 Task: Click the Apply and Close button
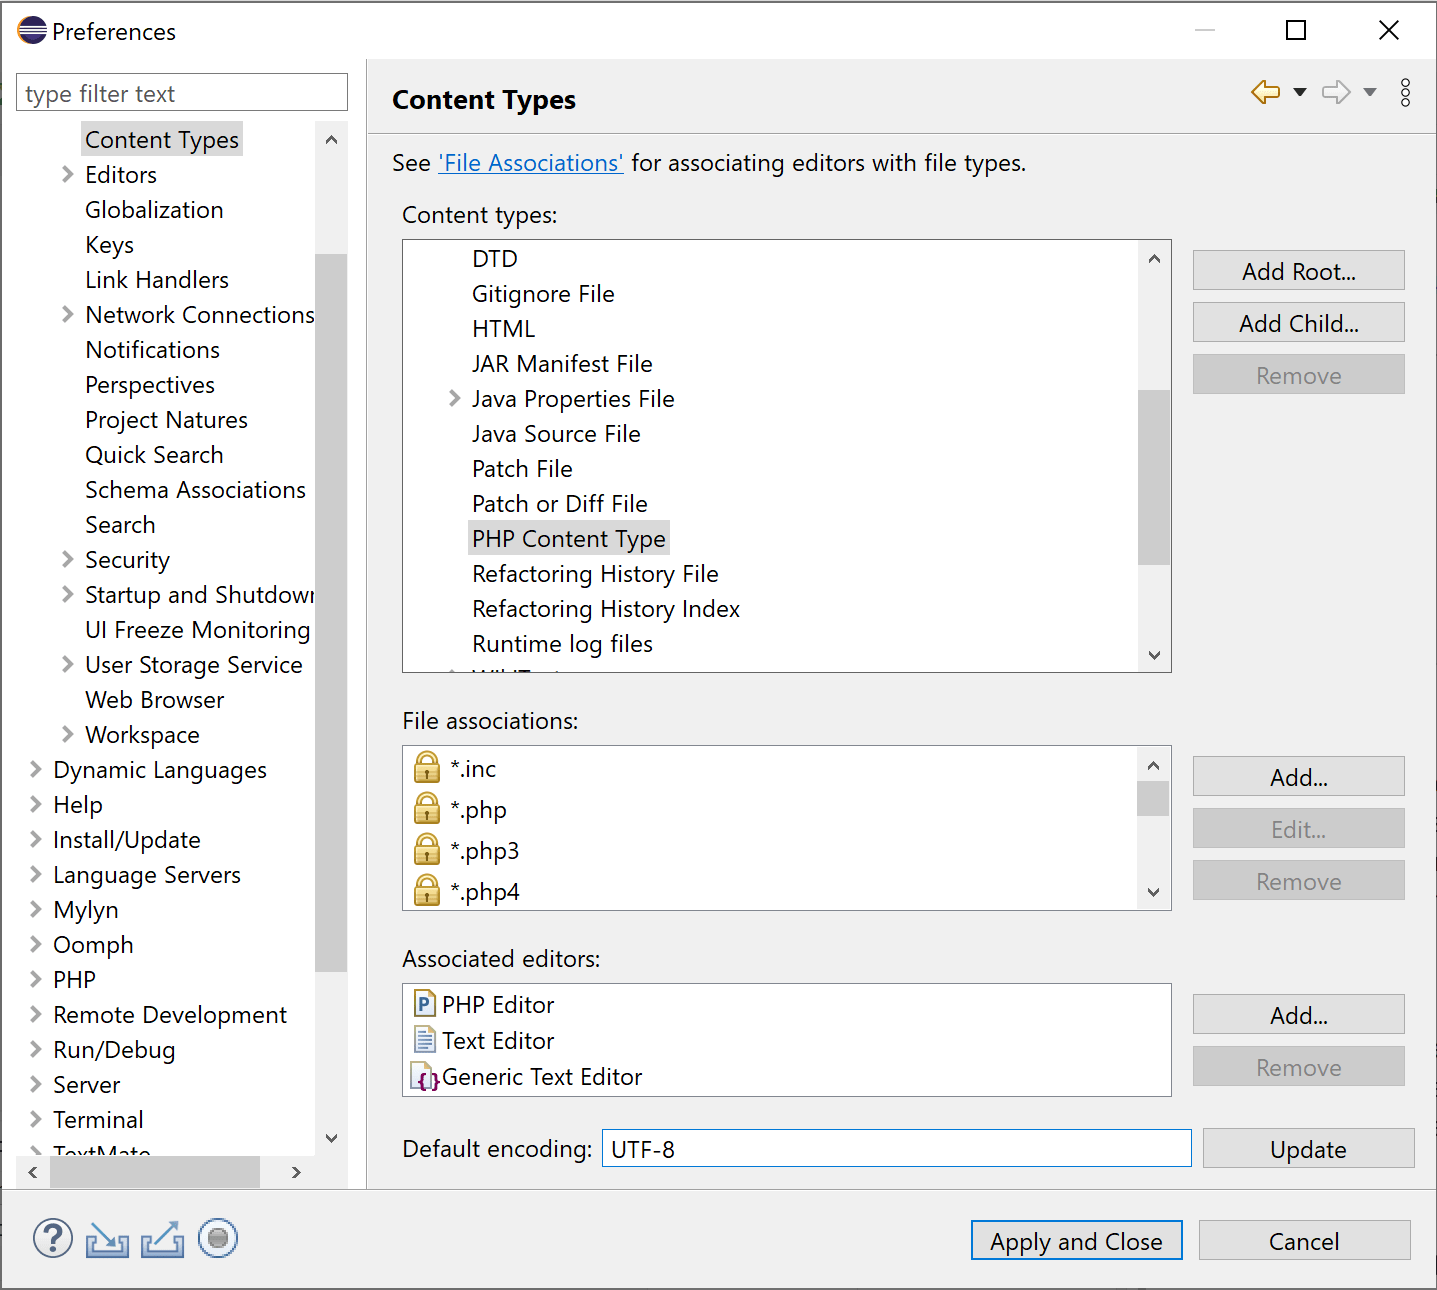[1076, 1240]
